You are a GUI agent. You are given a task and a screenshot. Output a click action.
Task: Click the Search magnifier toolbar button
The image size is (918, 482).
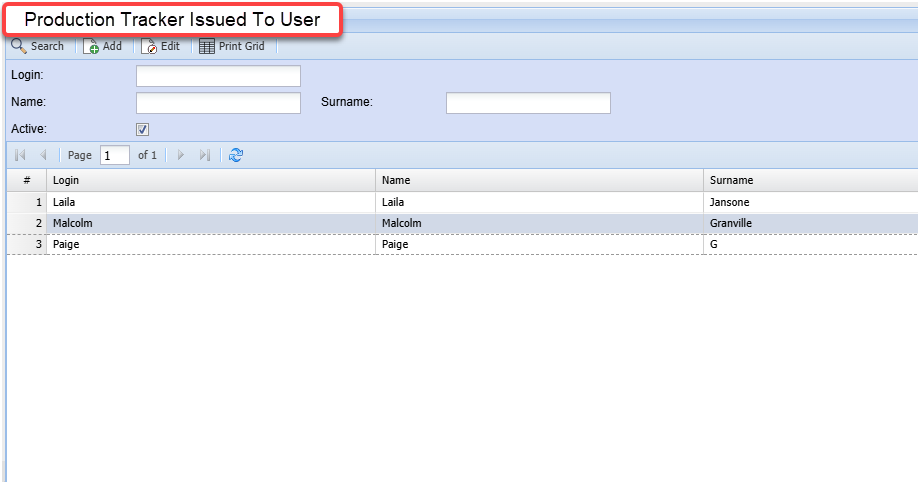point(37,46)
